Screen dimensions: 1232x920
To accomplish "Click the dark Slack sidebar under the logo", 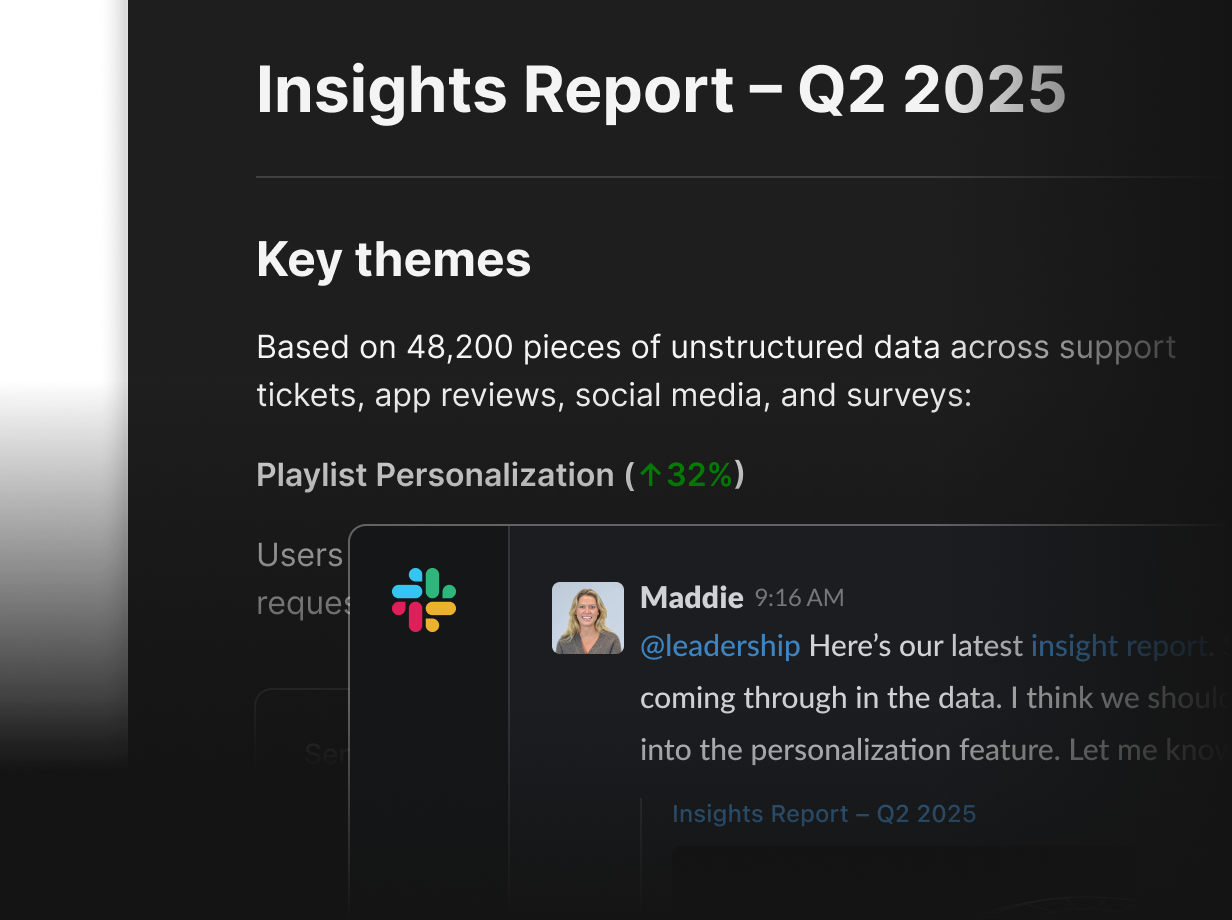I will [x=428, y=780].
